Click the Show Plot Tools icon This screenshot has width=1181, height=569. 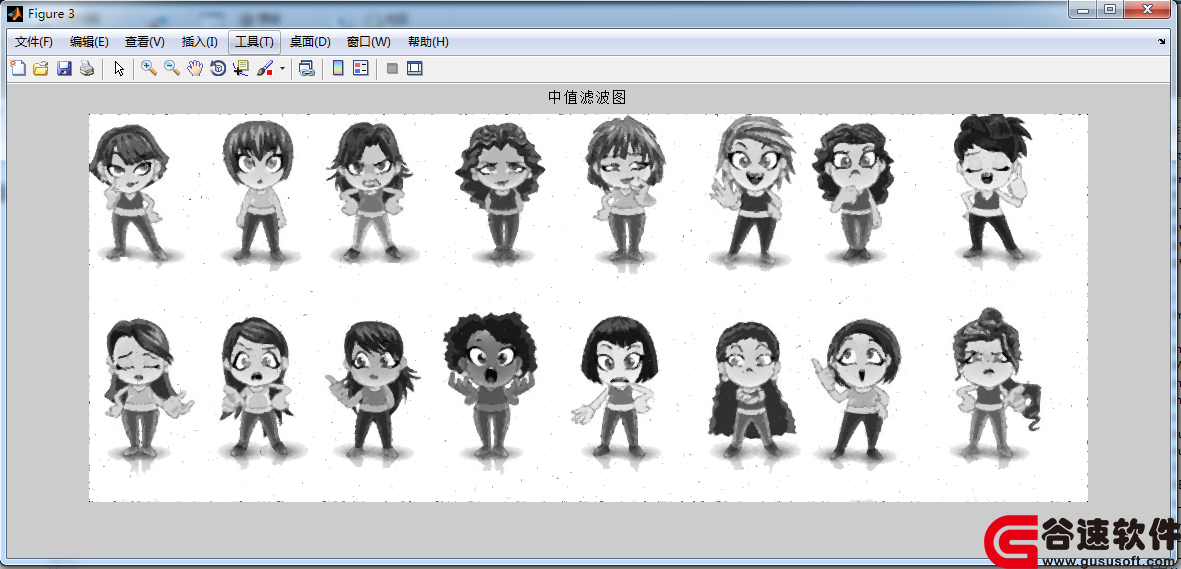pos(414,69)
